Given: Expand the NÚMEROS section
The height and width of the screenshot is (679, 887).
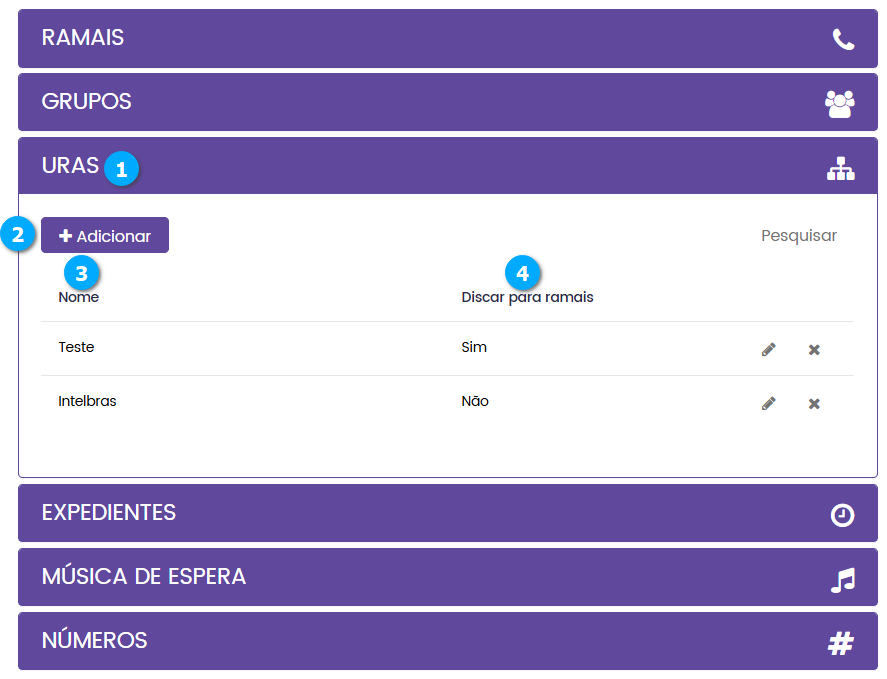Looking at the screenshot, I should [95, 641].
